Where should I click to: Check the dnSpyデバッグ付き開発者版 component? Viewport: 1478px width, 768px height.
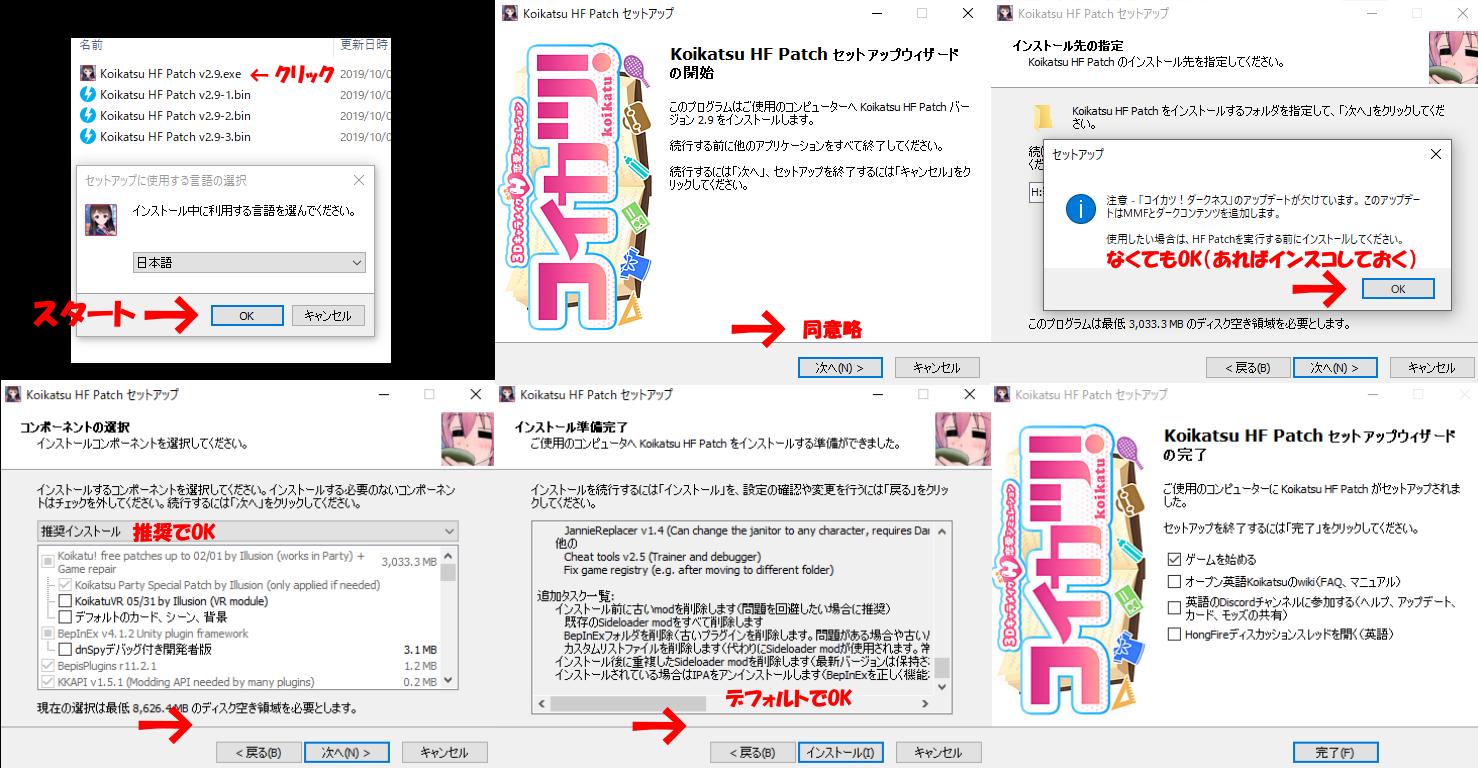(x=65, y=650)
